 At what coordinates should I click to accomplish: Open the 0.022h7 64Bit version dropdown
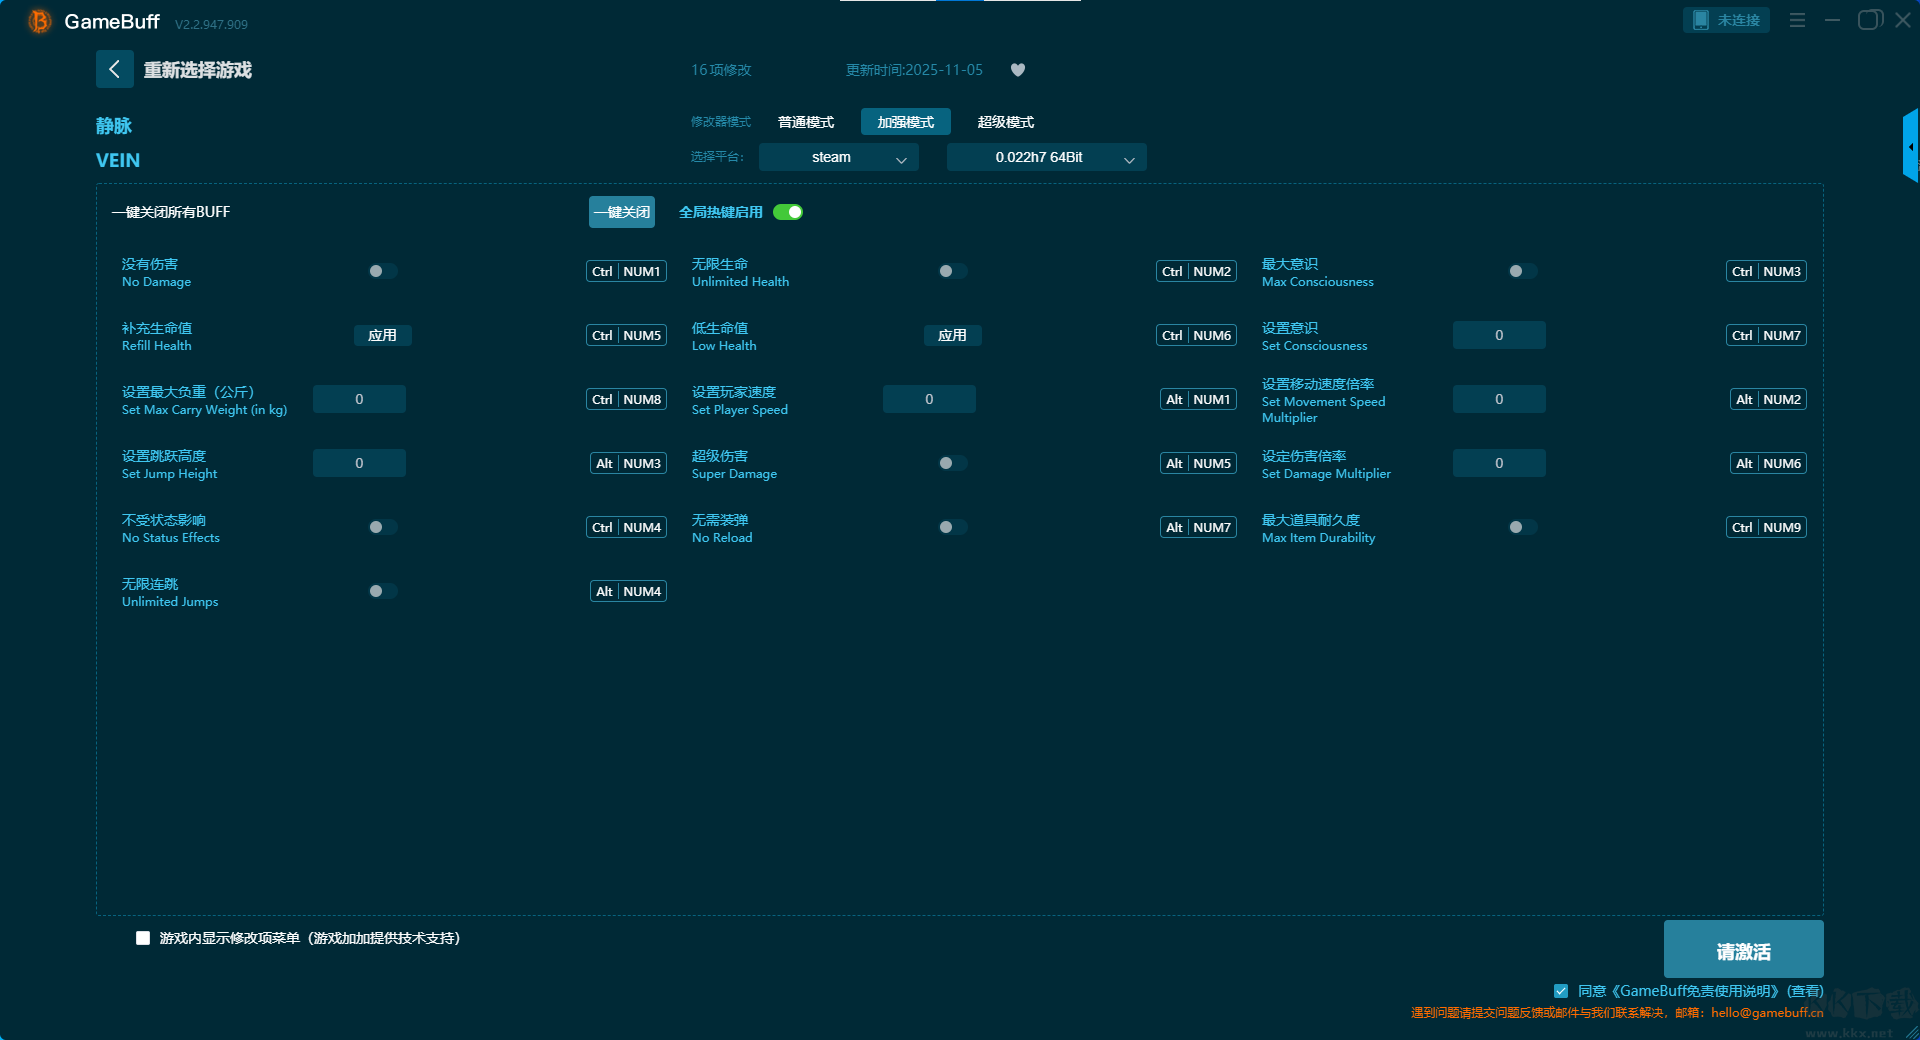tap(1046, 157)
